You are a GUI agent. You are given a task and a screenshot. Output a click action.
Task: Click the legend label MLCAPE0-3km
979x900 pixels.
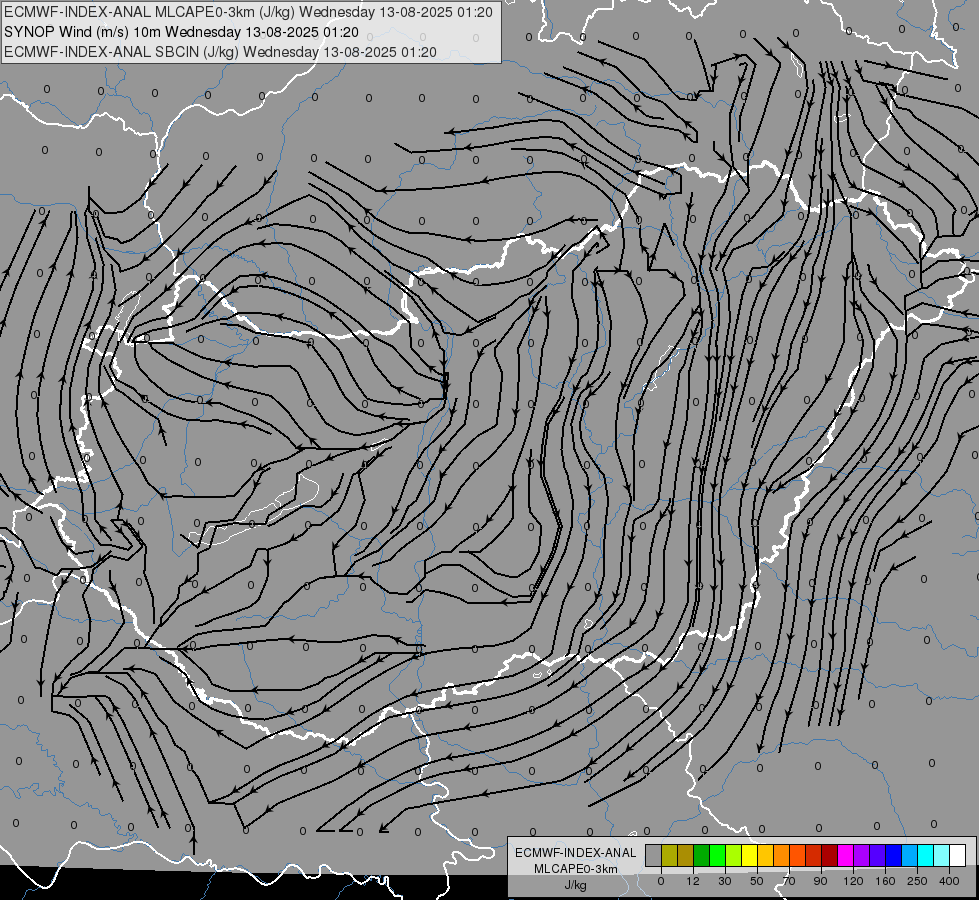(x=576, y=869)
